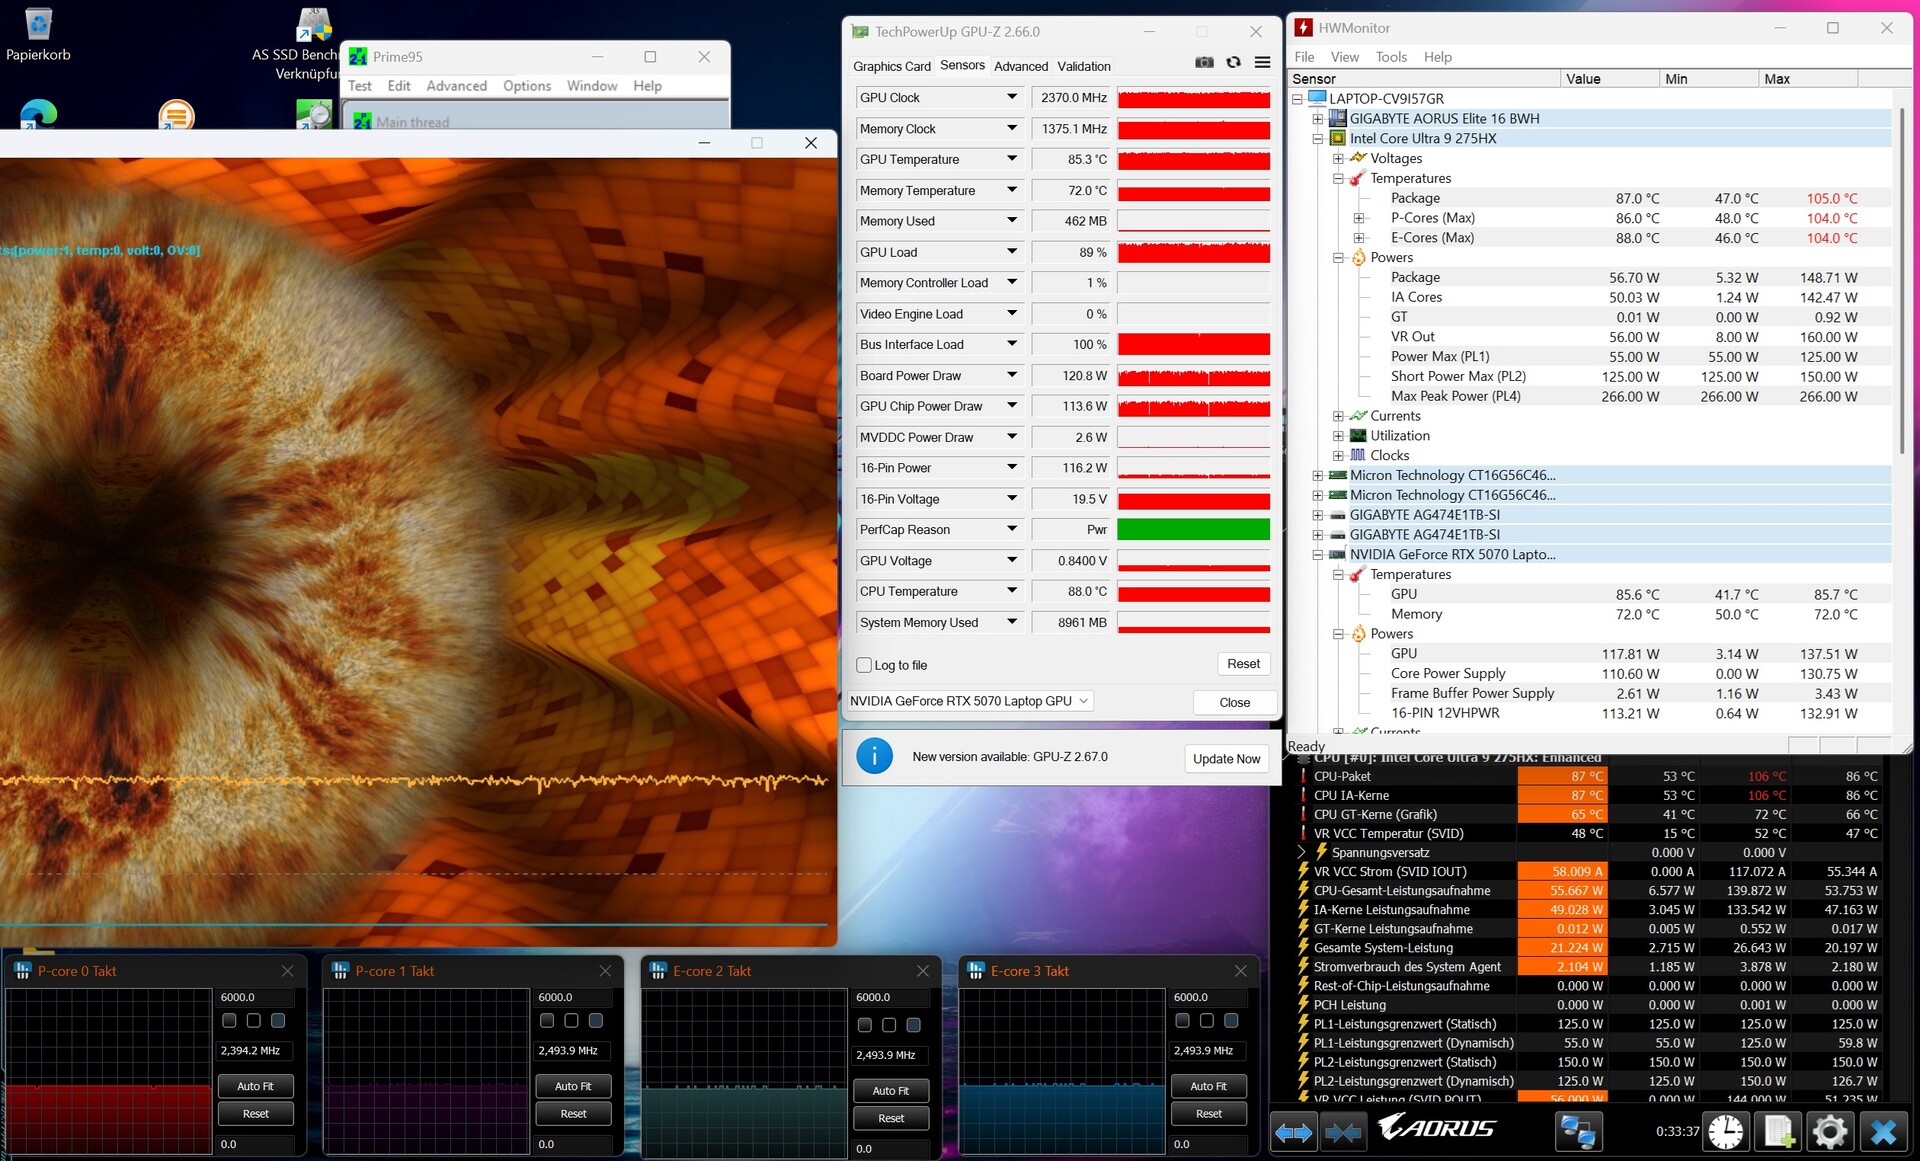Open HWiNFO sensor settings gear icon
The image size is (1920, 1161).
pyautogui.click(x=1830, y=1133)
